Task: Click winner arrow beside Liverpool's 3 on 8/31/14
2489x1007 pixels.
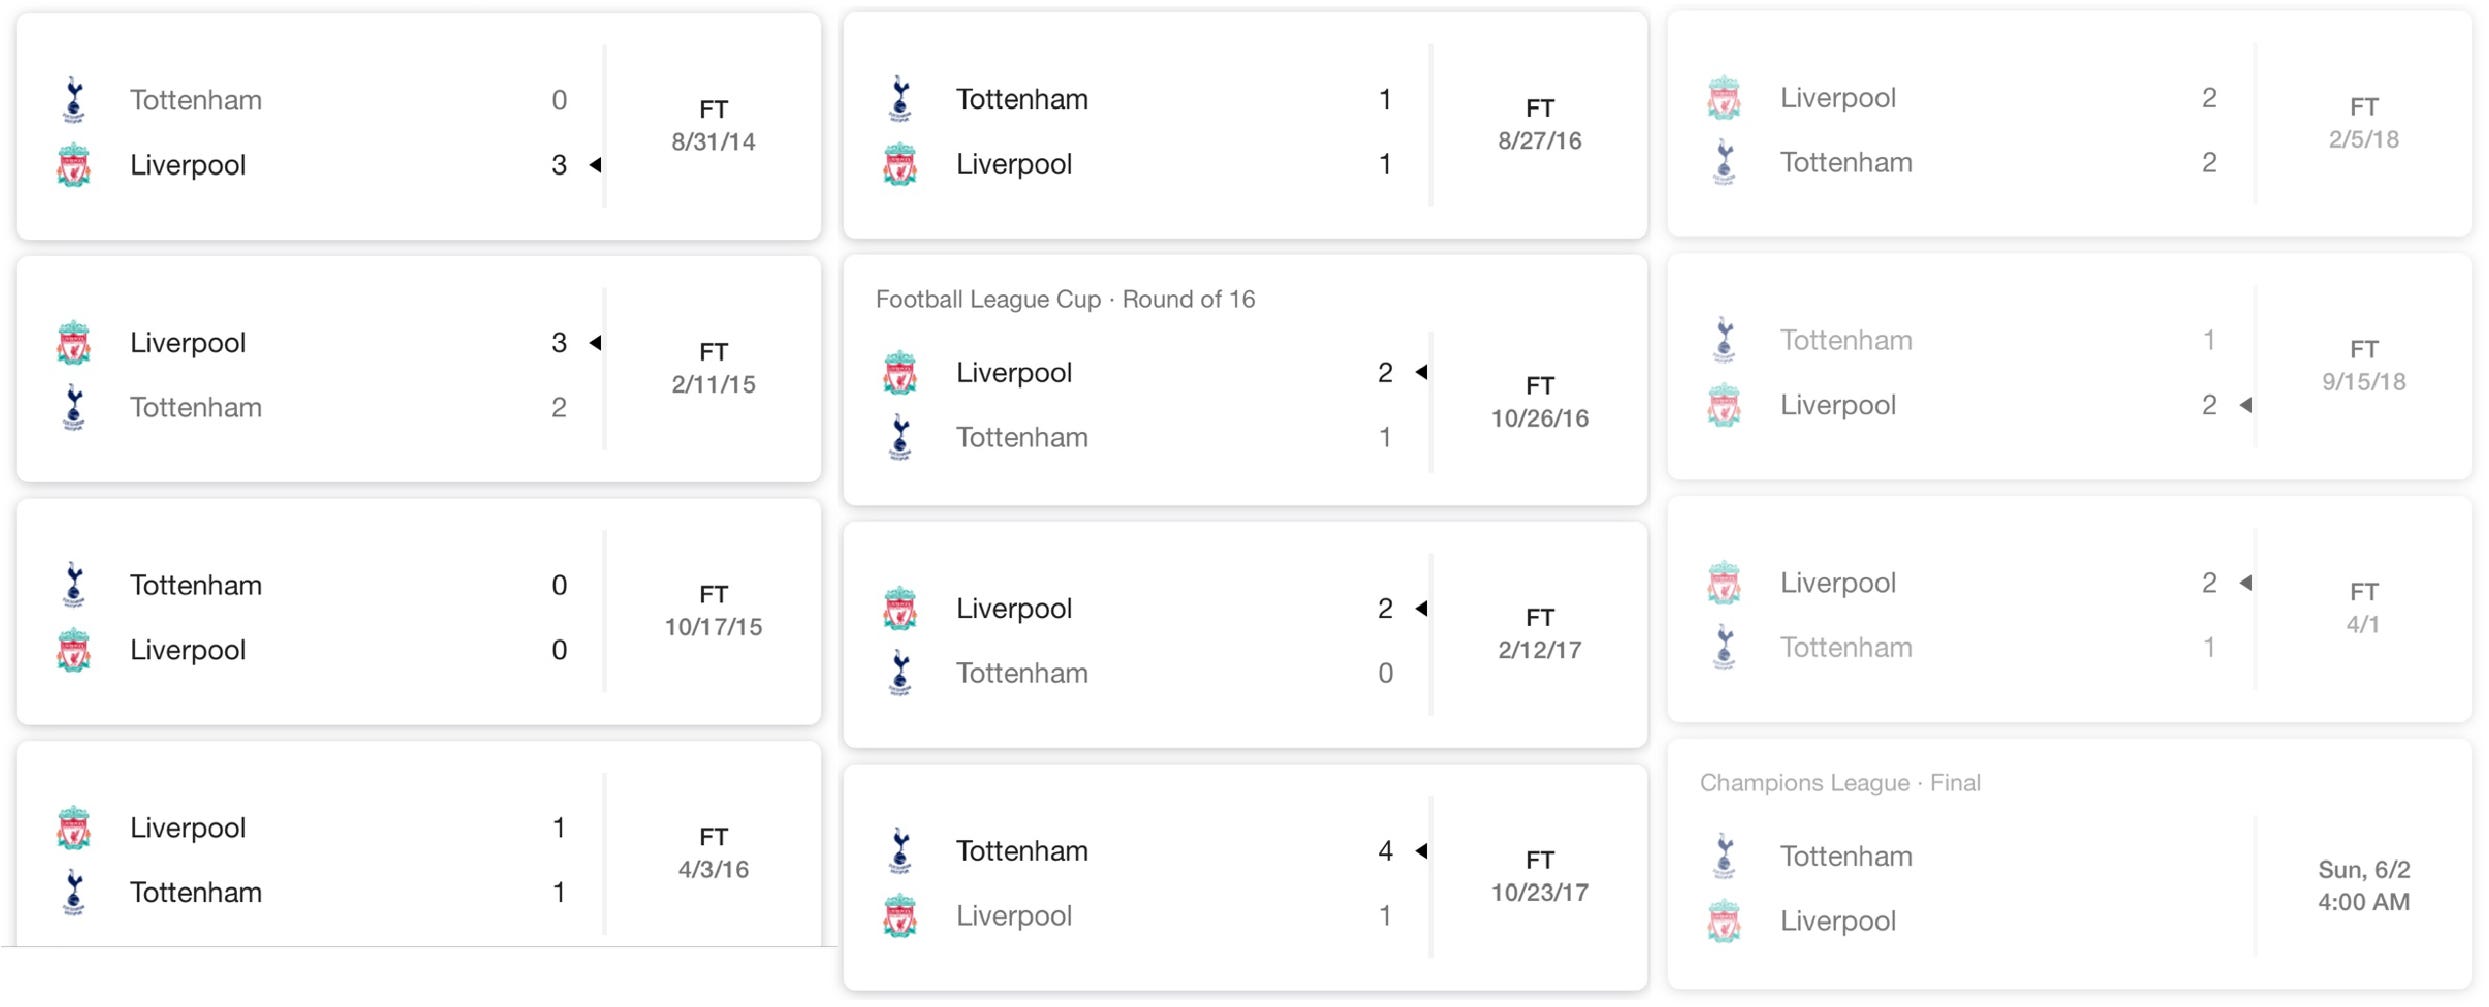Action: [x=595, y=165]
